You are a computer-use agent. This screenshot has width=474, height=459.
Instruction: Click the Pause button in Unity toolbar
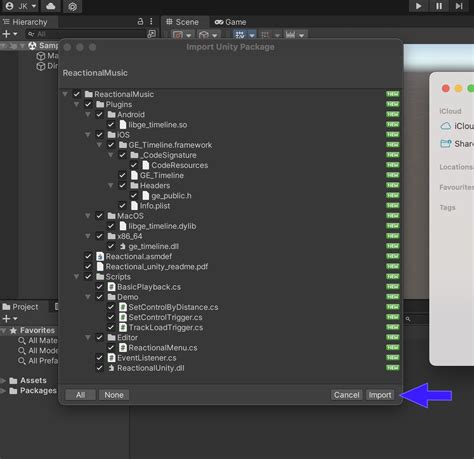coord(439,6)
